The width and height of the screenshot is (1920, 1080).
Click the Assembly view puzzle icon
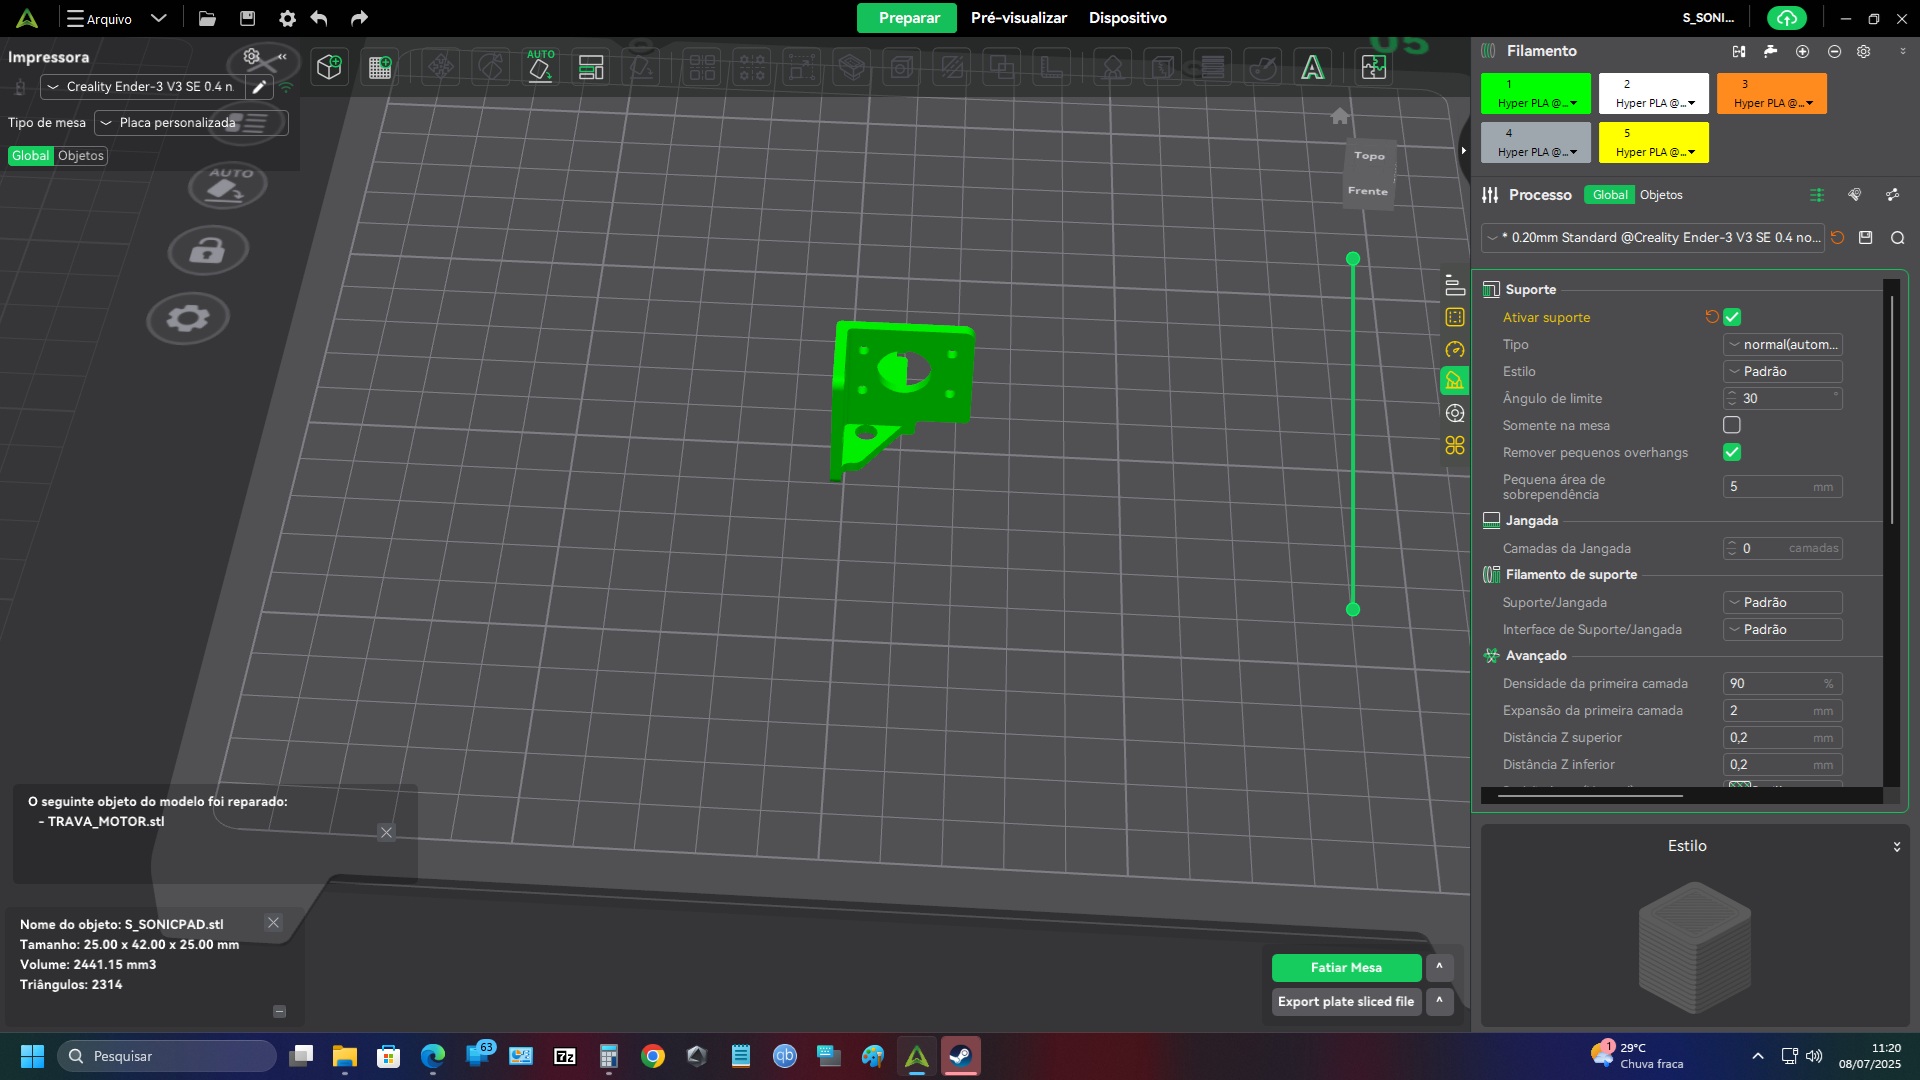(1374, 67)
